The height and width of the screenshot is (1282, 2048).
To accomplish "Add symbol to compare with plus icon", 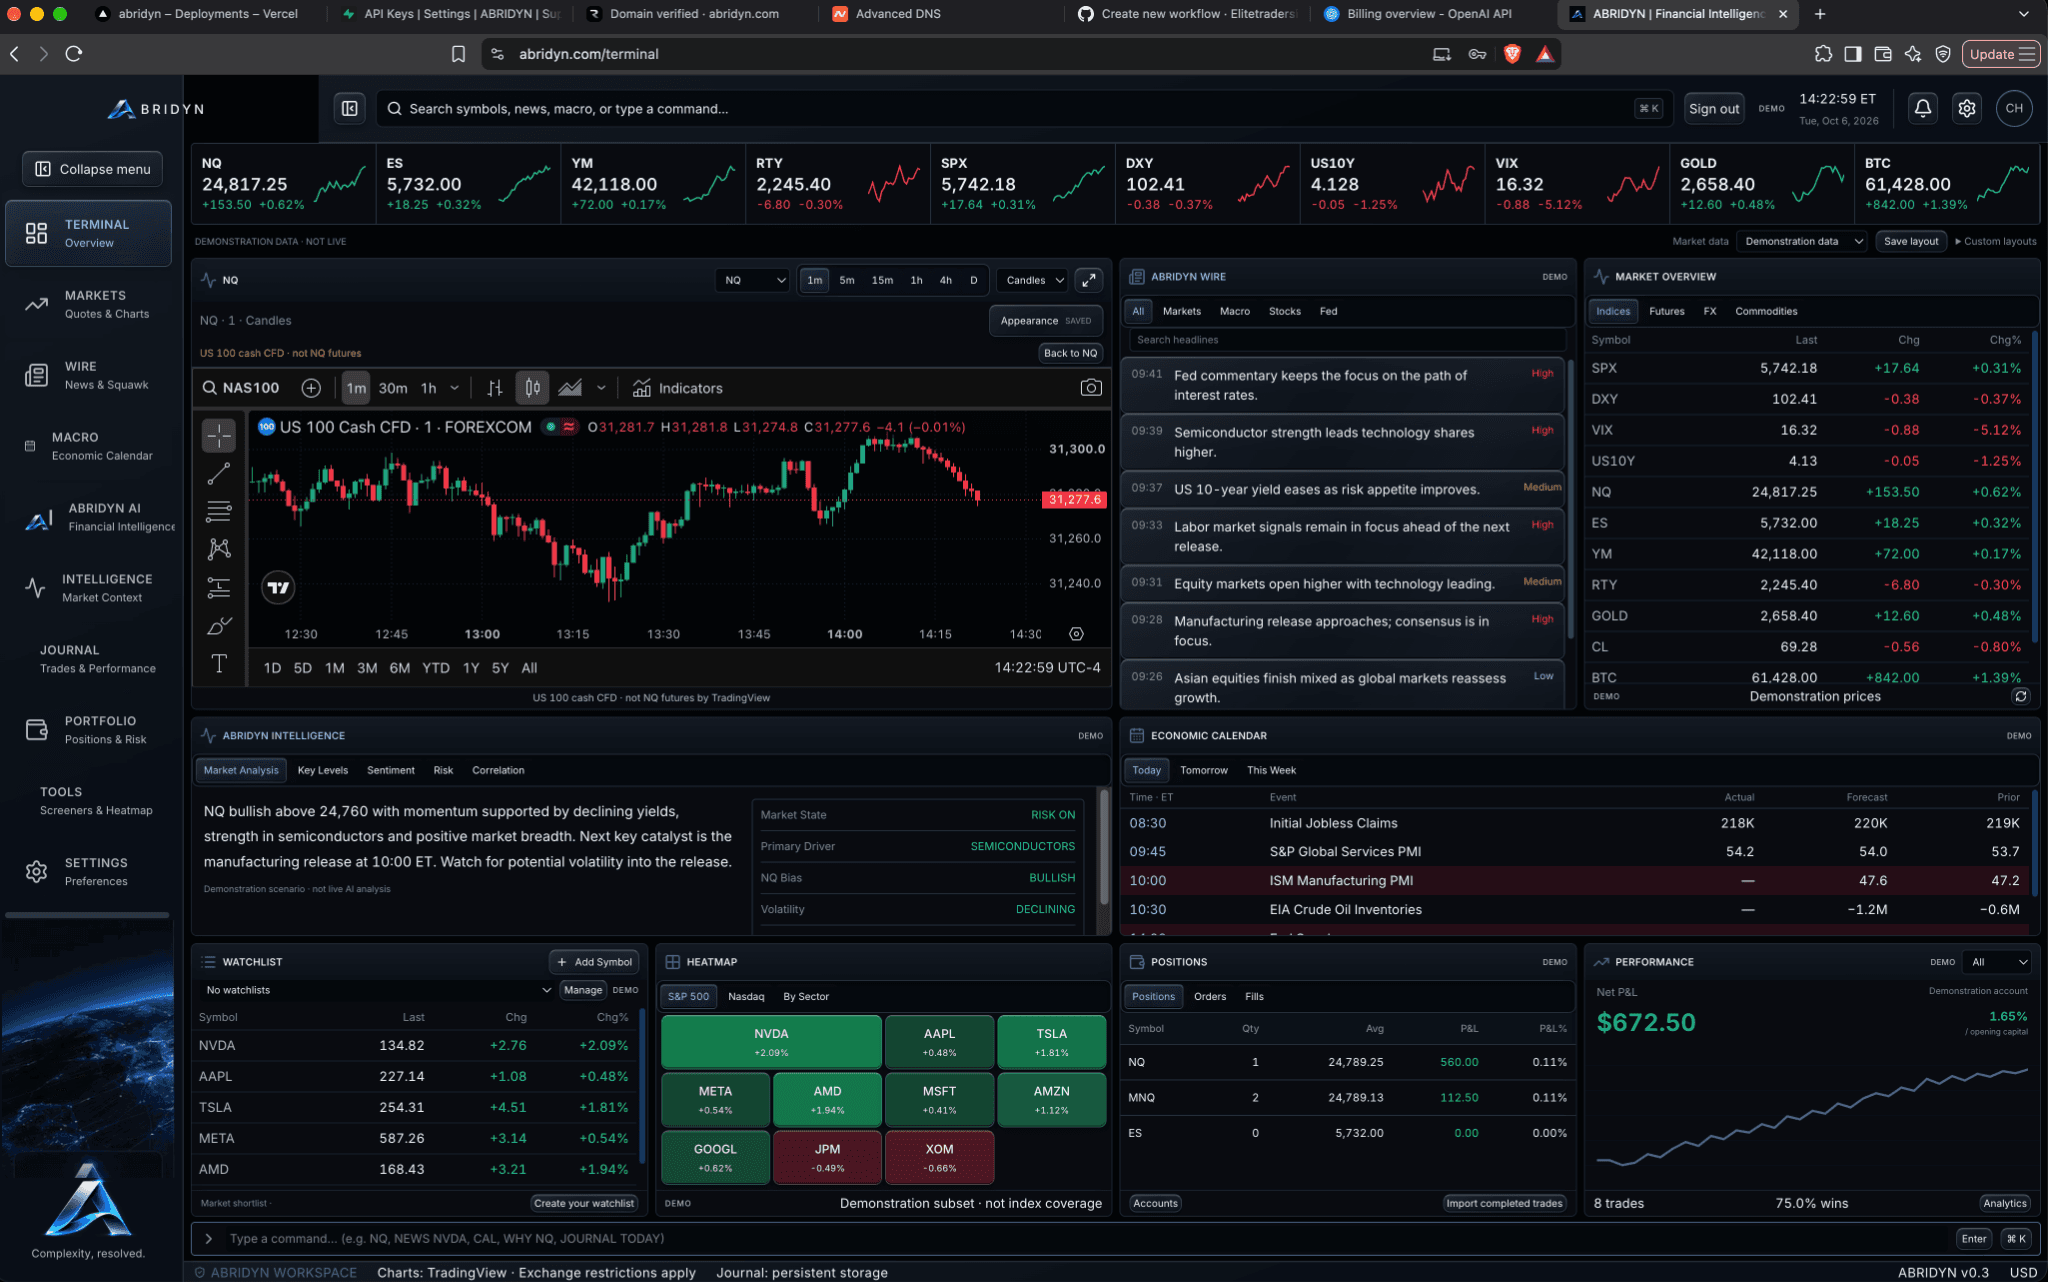I will pos(311,388).
